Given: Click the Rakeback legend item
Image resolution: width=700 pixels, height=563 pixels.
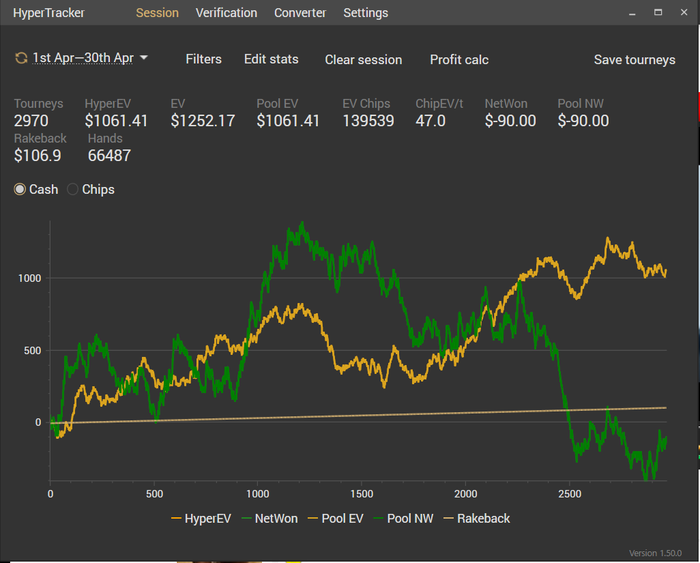Looking at the screenshot, I should [476, 518].
